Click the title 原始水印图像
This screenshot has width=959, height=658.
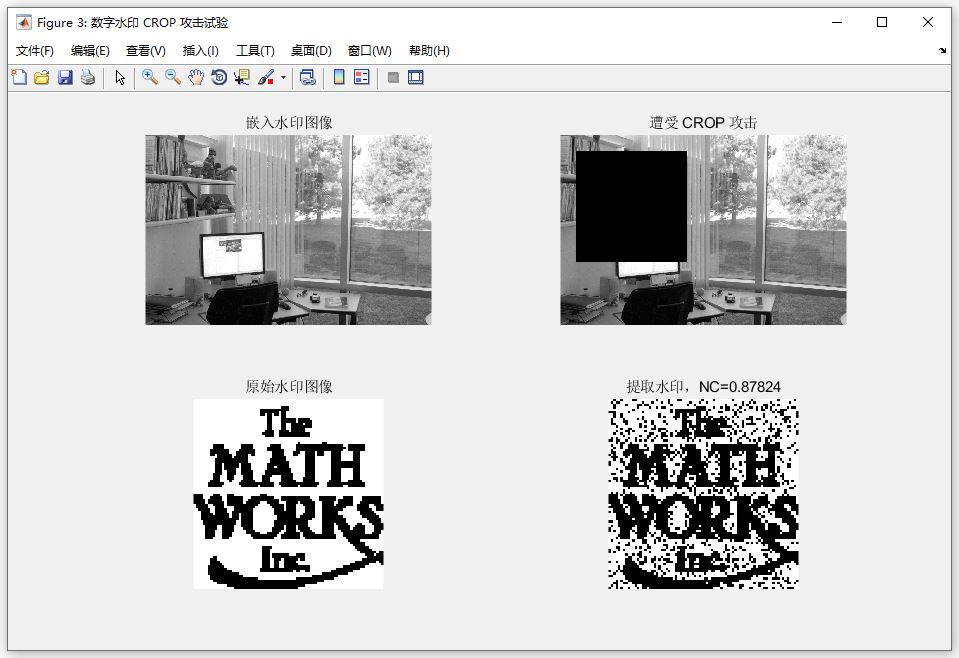click(289, 386)
